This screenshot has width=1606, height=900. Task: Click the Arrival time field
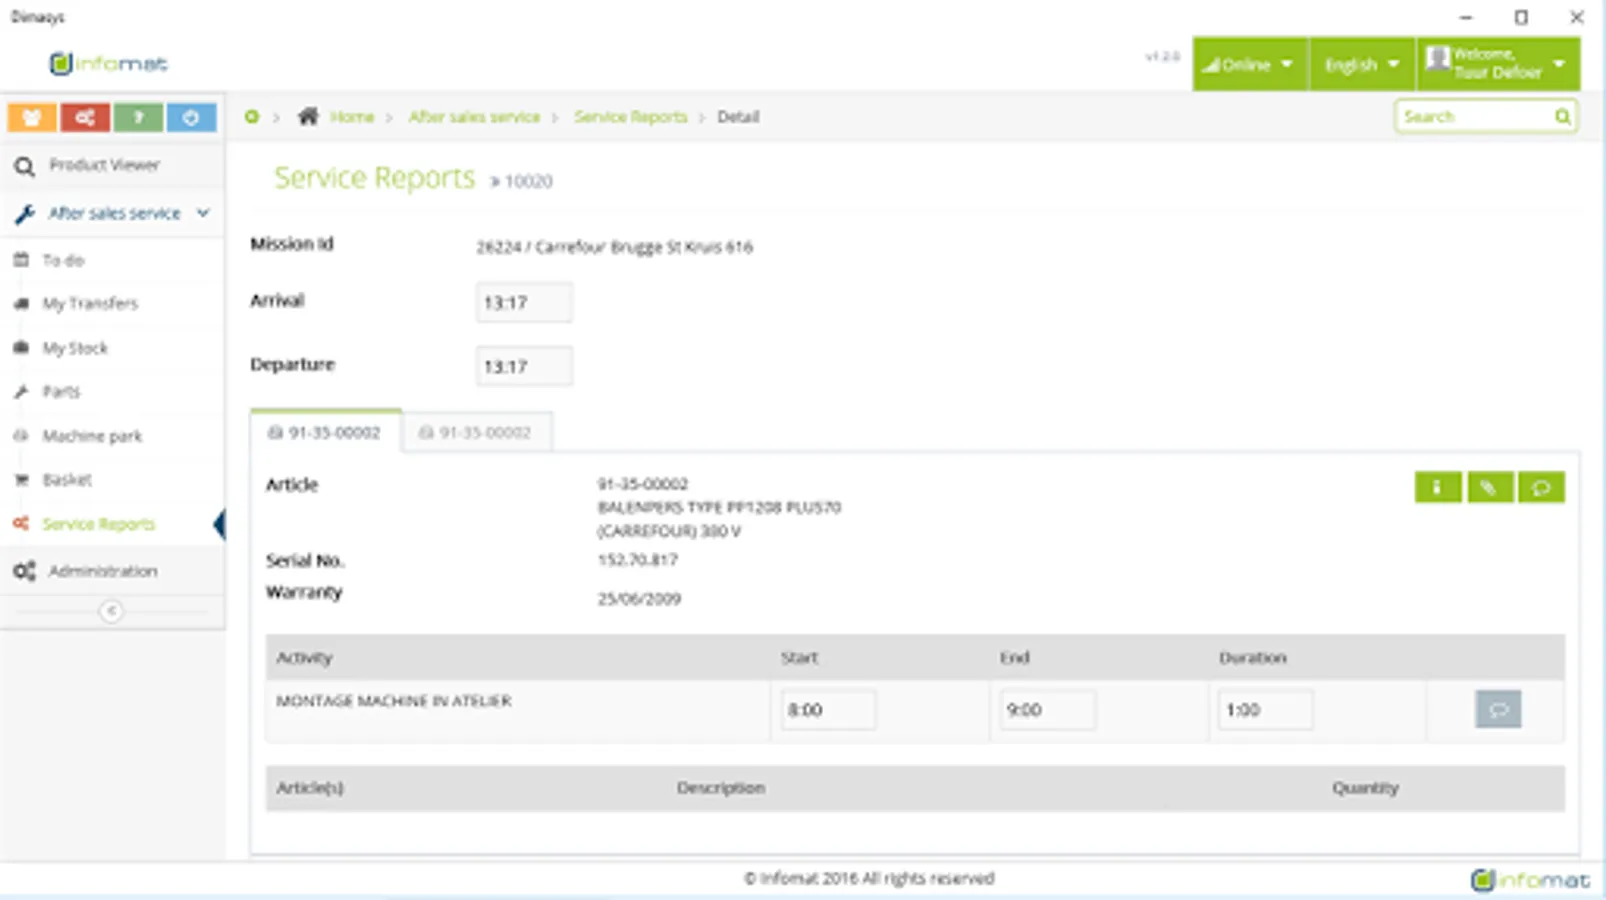tap(524, 302)
